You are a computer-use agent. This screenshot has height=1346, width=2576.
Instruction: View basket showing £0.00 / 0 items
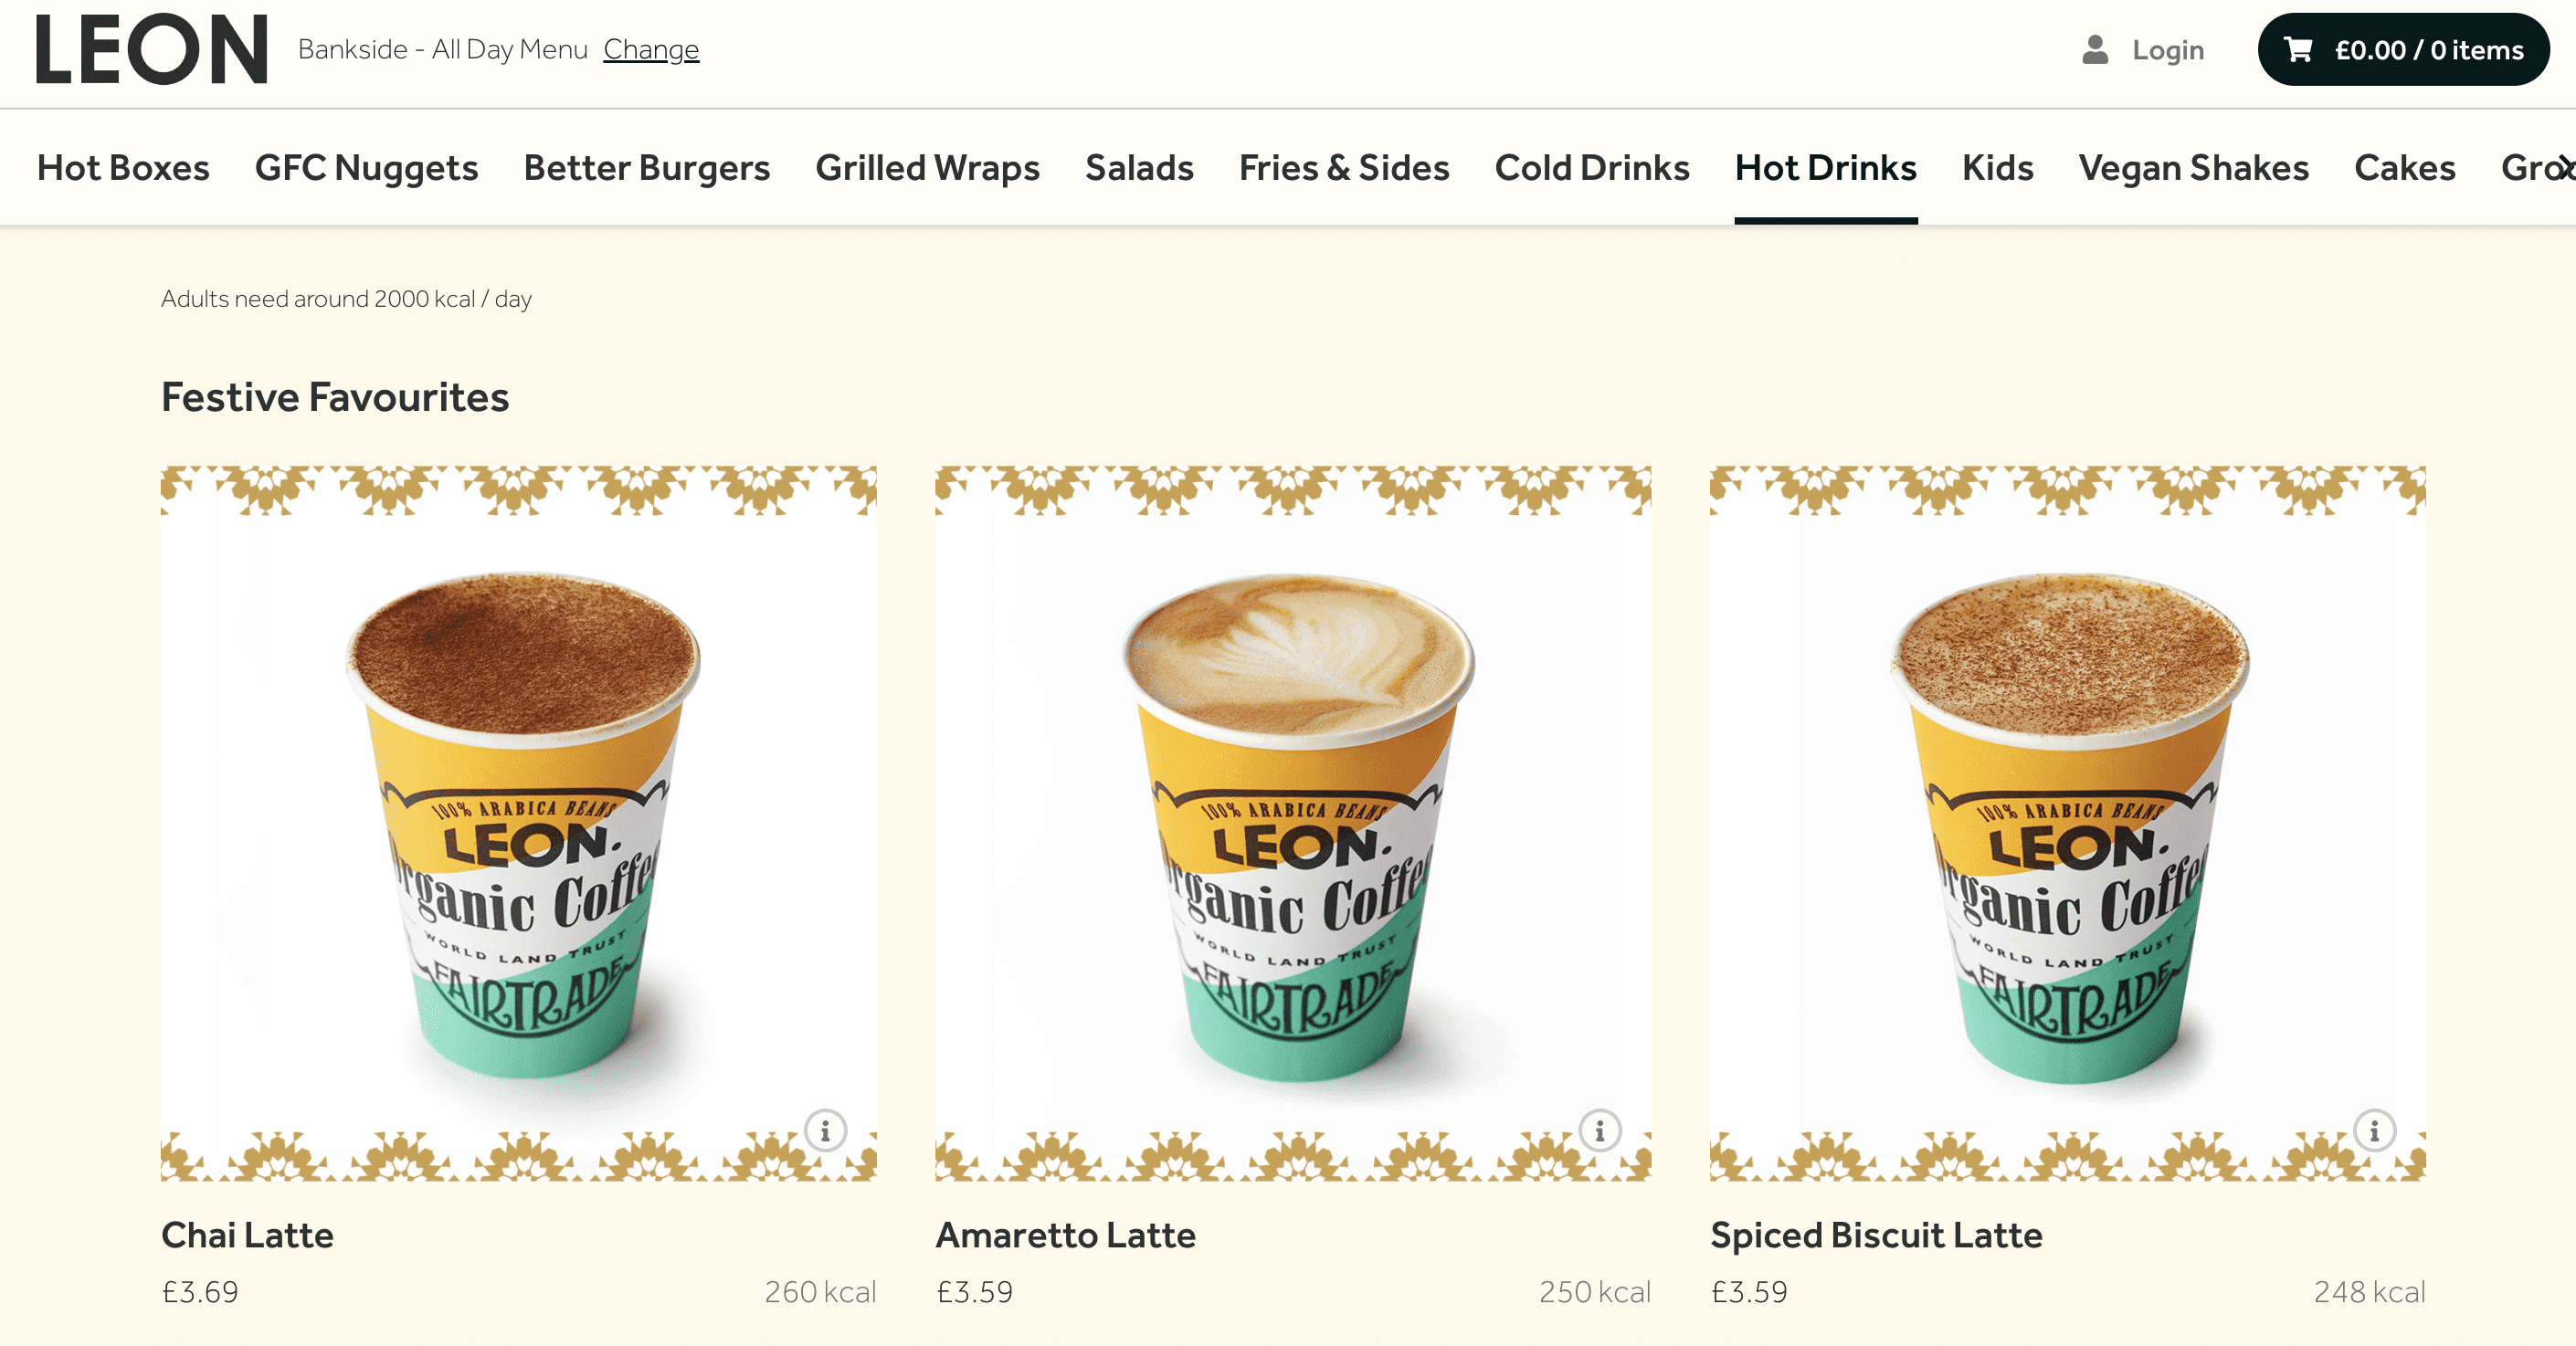coord(2403,49)
